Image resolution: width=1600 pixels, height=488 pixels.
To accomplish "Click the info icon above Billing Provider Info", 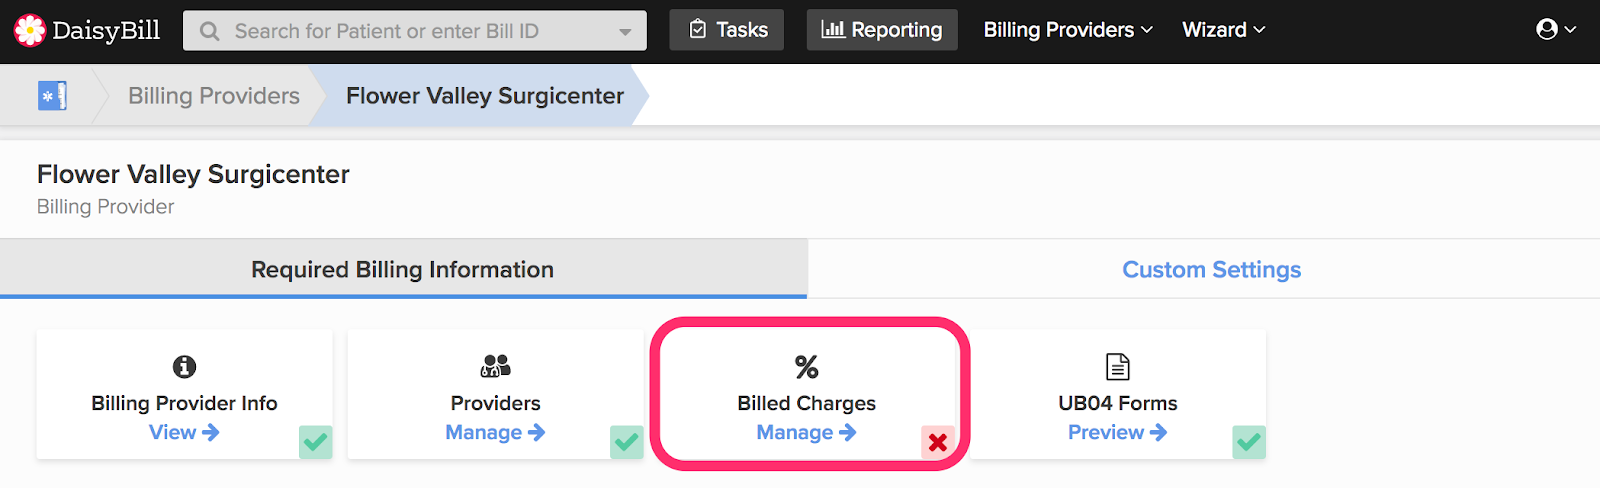I will (x=184, y=367).
